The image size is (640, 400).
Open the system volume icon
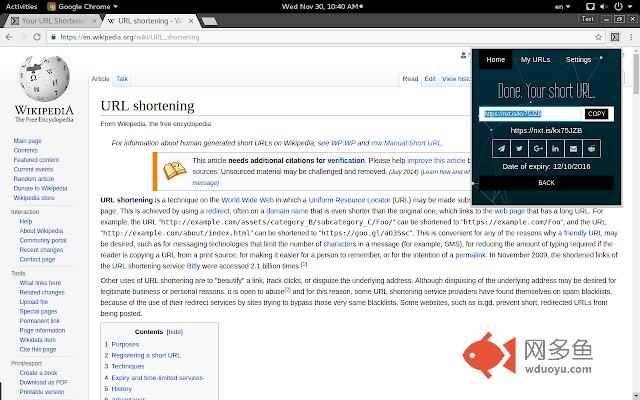coord(604,7)
